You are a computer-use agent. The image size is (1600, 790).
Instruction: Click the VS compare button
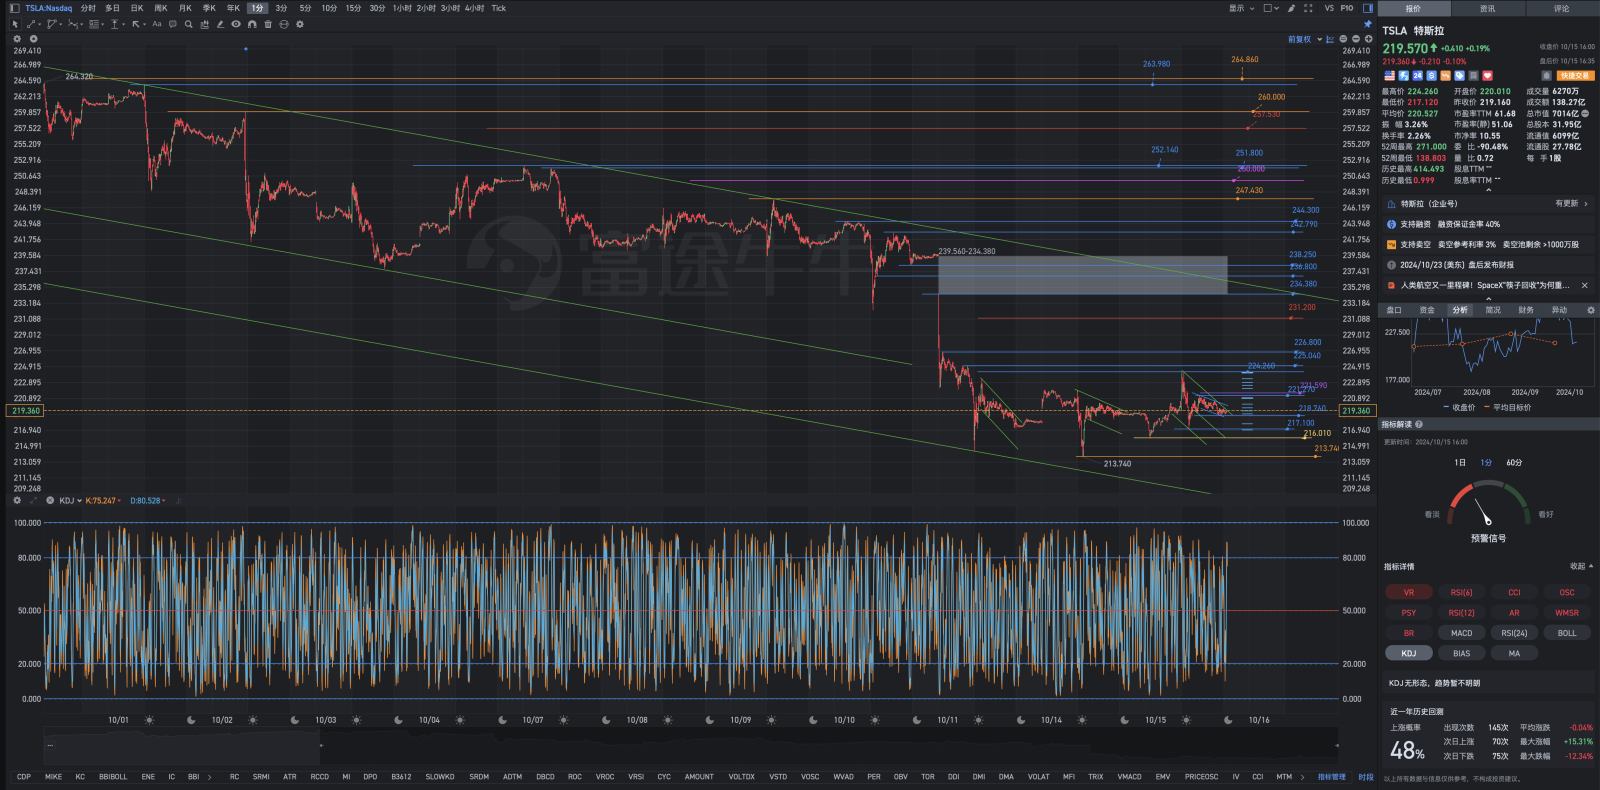[1329, 8]
